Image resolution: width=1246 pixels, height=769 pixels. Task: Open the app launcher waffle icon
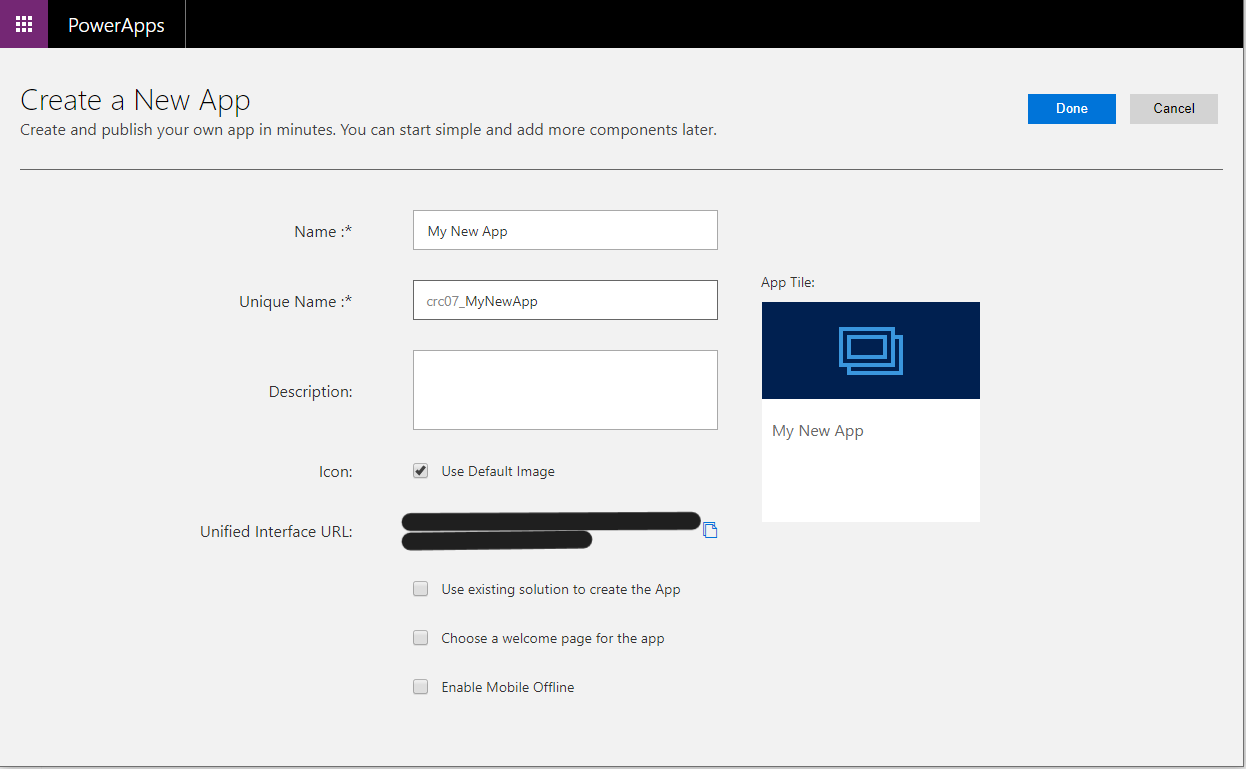coord(24,24)
